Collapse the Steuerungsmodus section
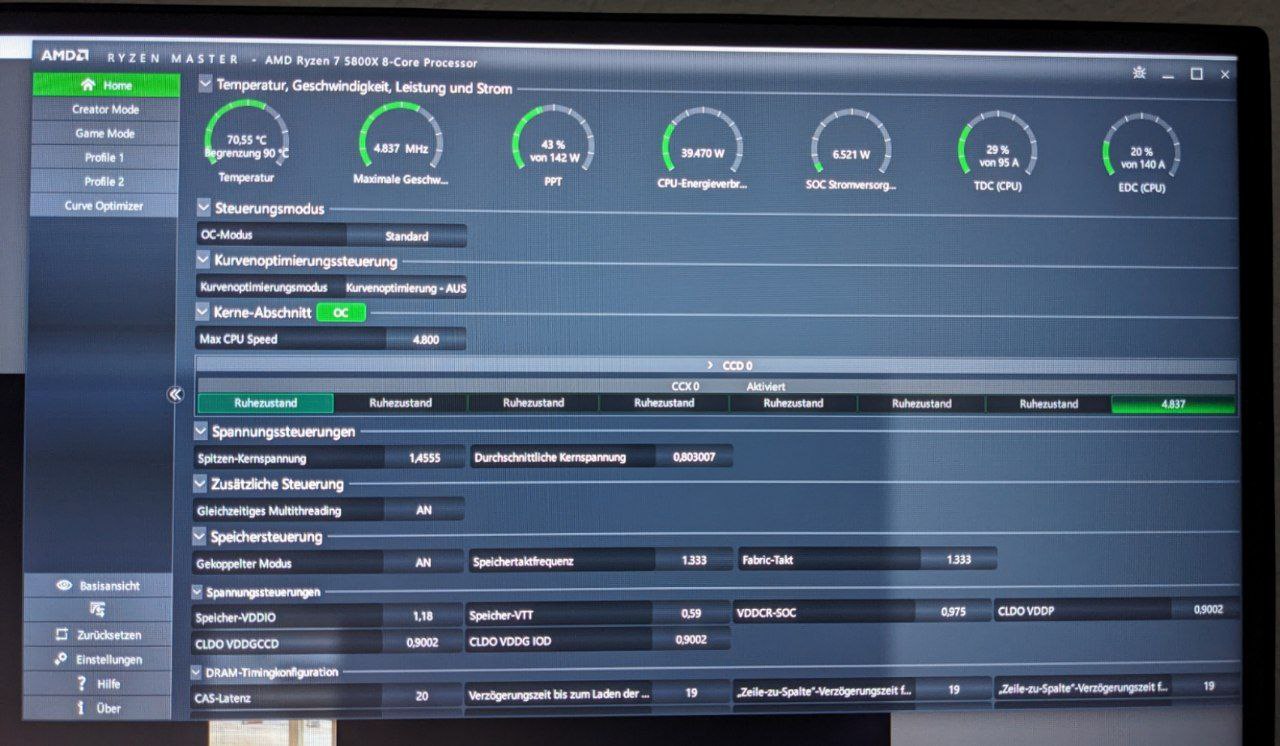Screen dimensions: 1280x746 (203, 209)
